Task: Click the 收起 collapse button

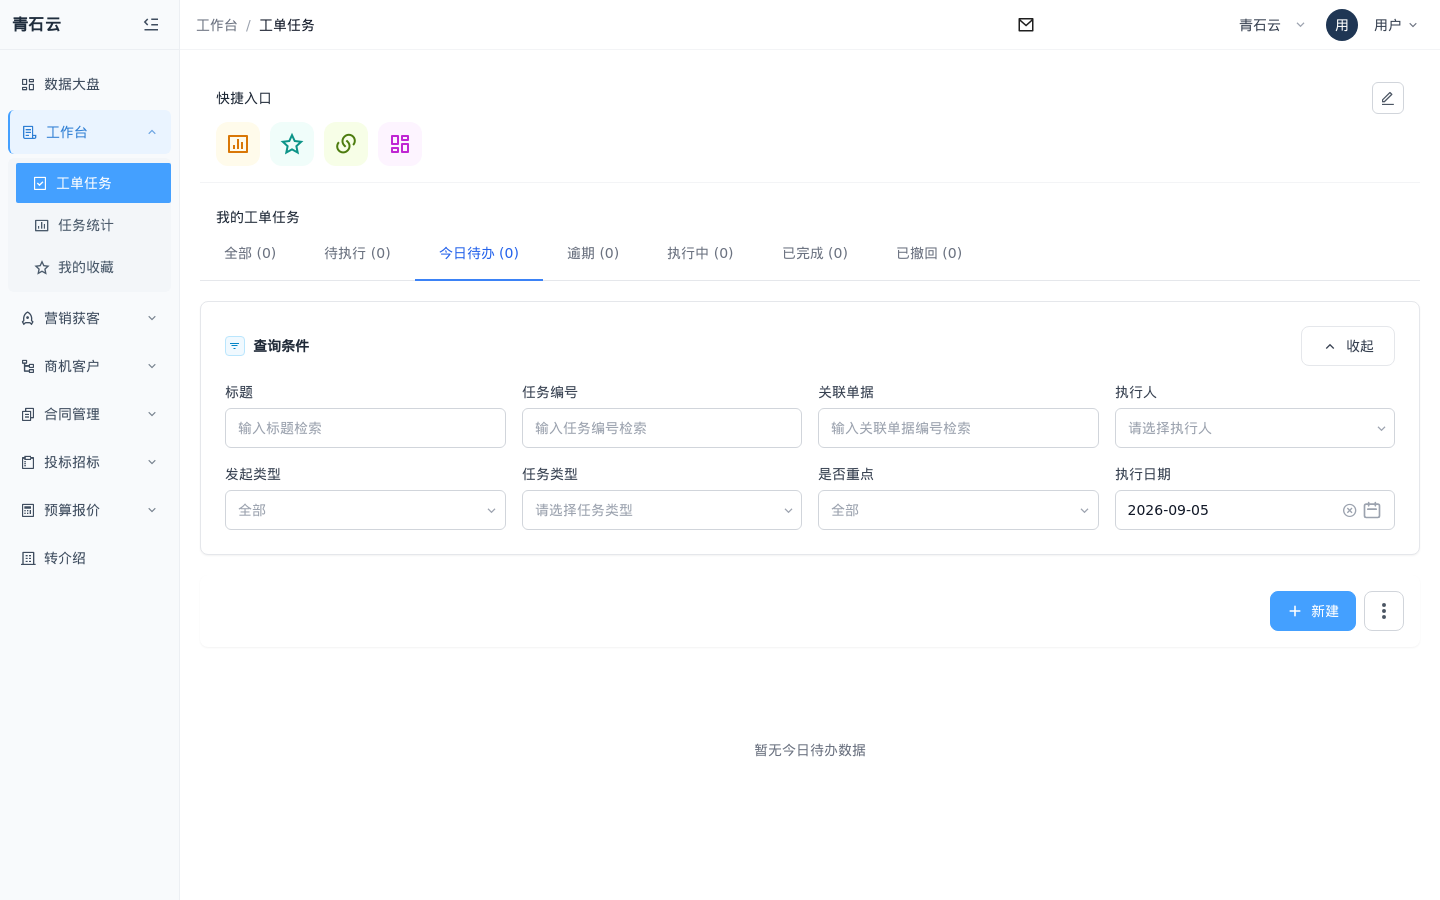Action: (x=1348, y=346)
